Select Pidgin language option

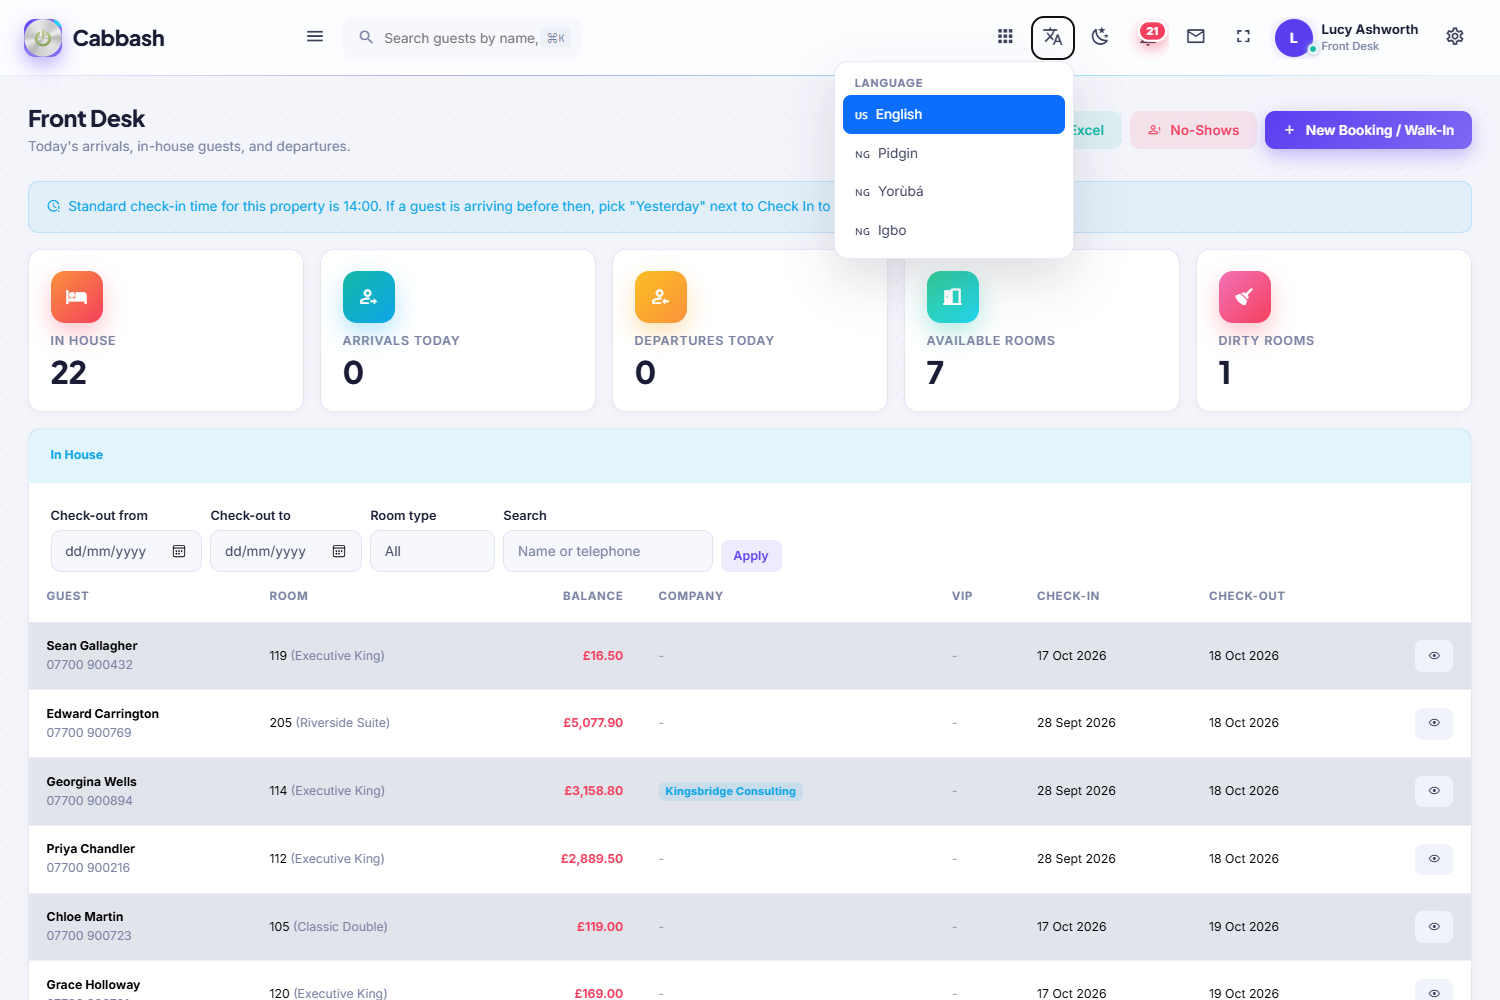(954, 153)
